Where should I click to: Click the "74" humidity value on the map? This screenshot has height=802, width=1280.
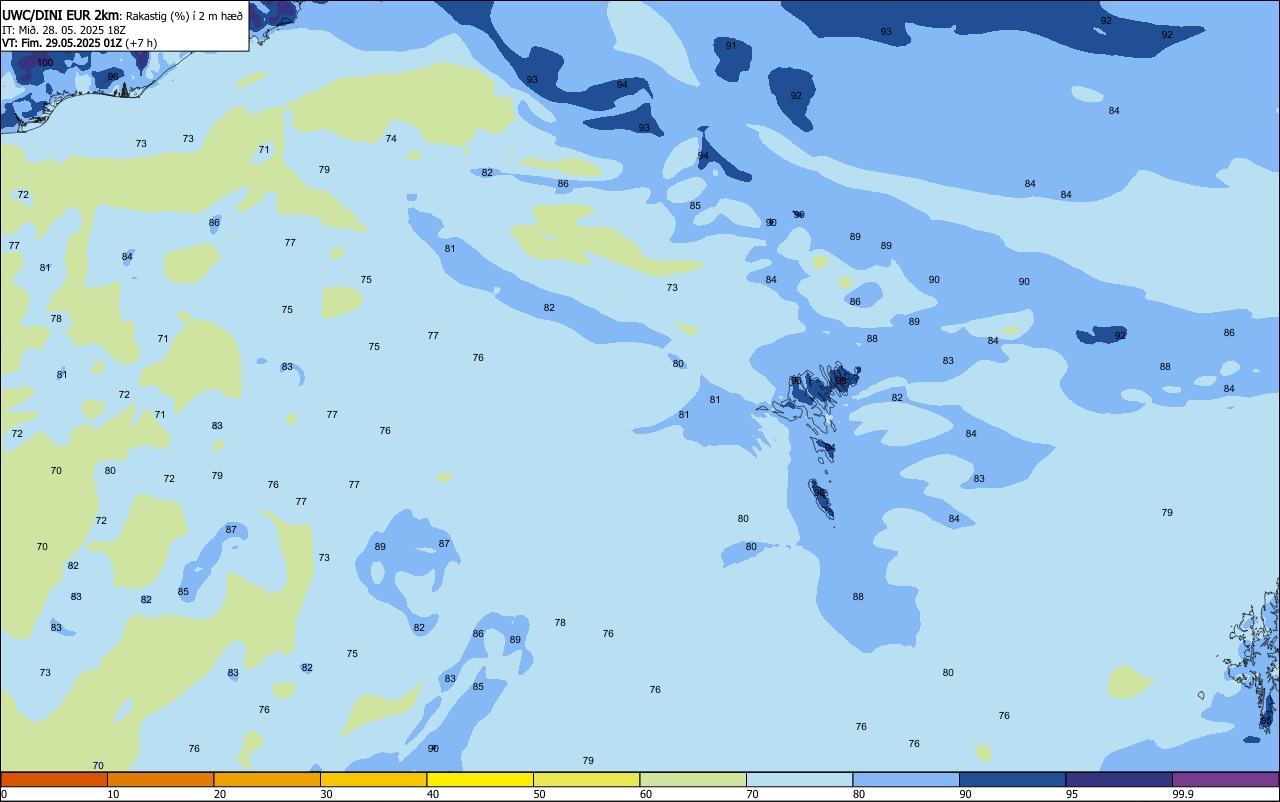[x=391, y=138]
